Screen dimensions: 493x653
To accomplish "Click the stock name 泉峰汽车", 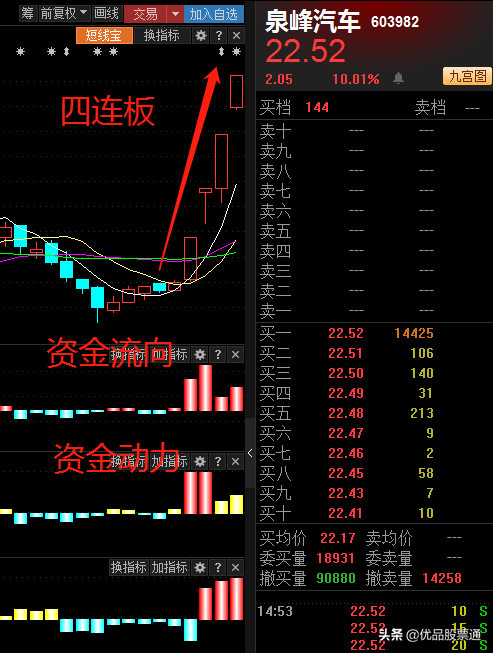I will tap(312, 22).
